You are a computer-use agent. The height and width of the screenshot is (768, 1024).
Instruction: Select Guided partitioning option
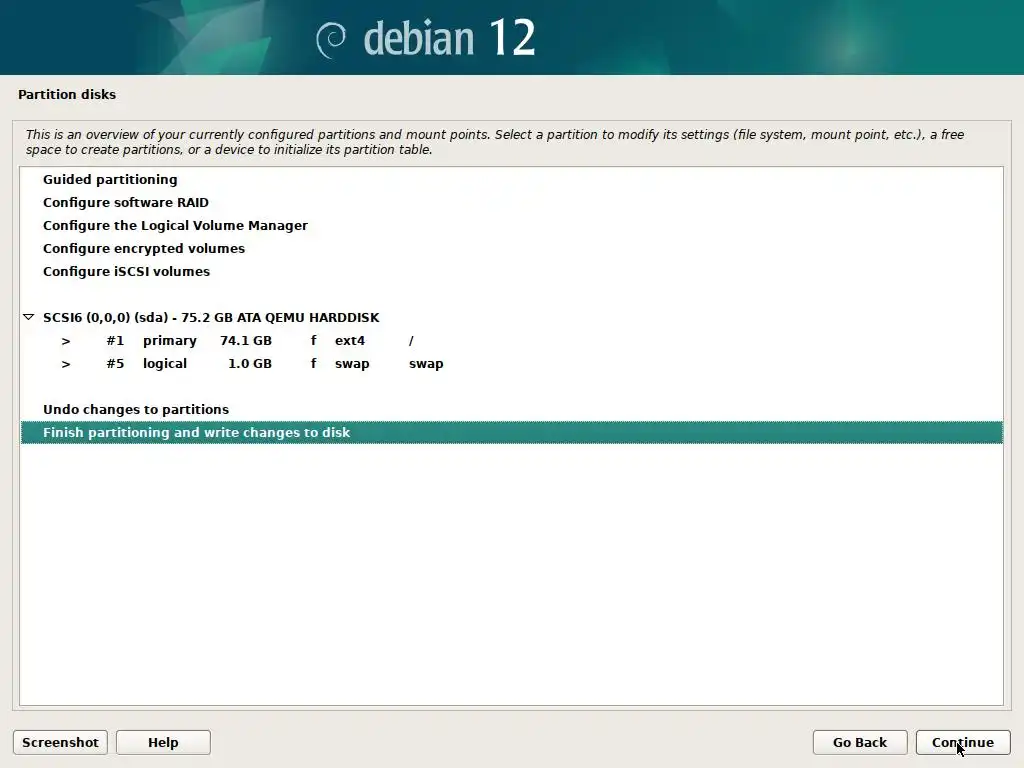click(511, 180)
